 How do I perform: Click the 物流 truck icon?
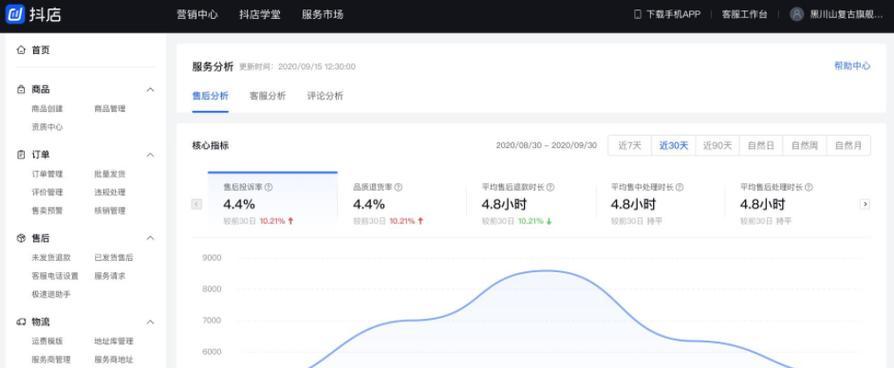21,322
